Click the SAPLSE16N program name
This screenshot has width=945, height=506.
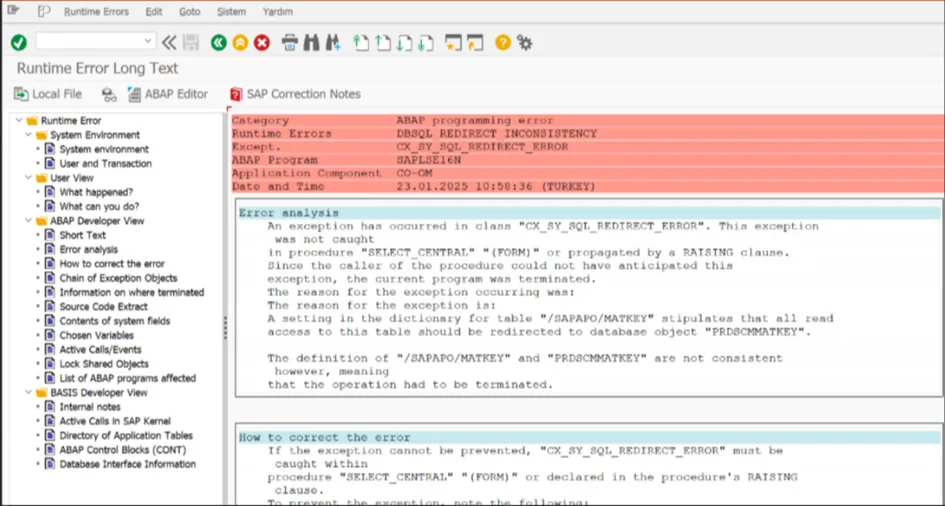pyautogui.click(x=429, y=160)
